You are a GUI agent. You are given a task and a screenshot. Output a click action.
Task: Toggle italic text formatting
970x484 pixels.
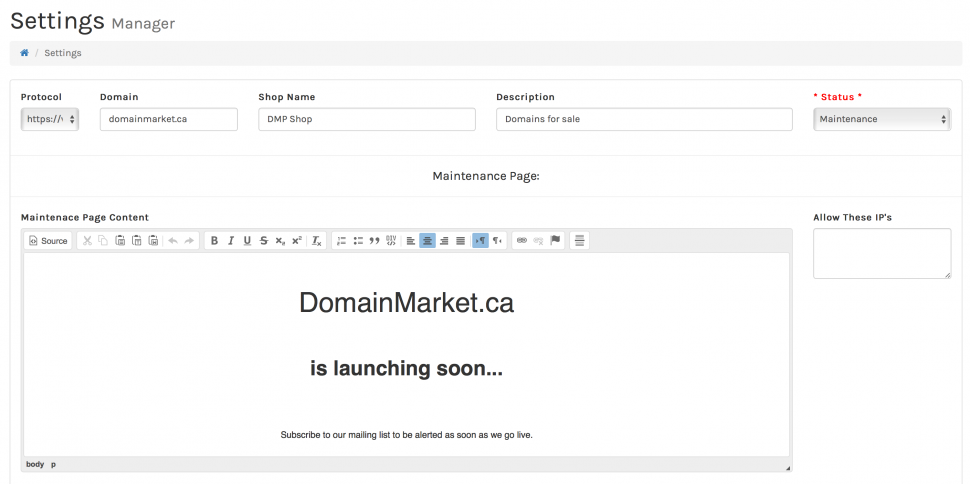[x=231, y=241]
